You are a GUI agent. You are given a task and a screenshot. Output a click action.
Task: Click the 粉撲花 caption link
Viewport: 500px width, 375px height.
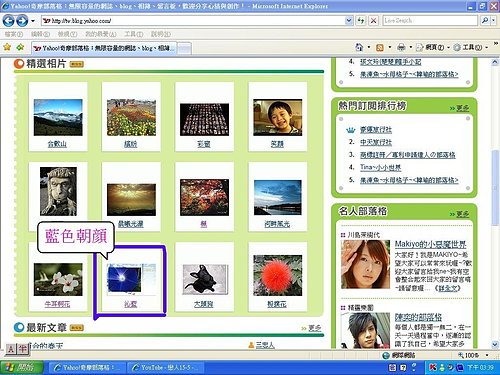(x=277, y=304)
